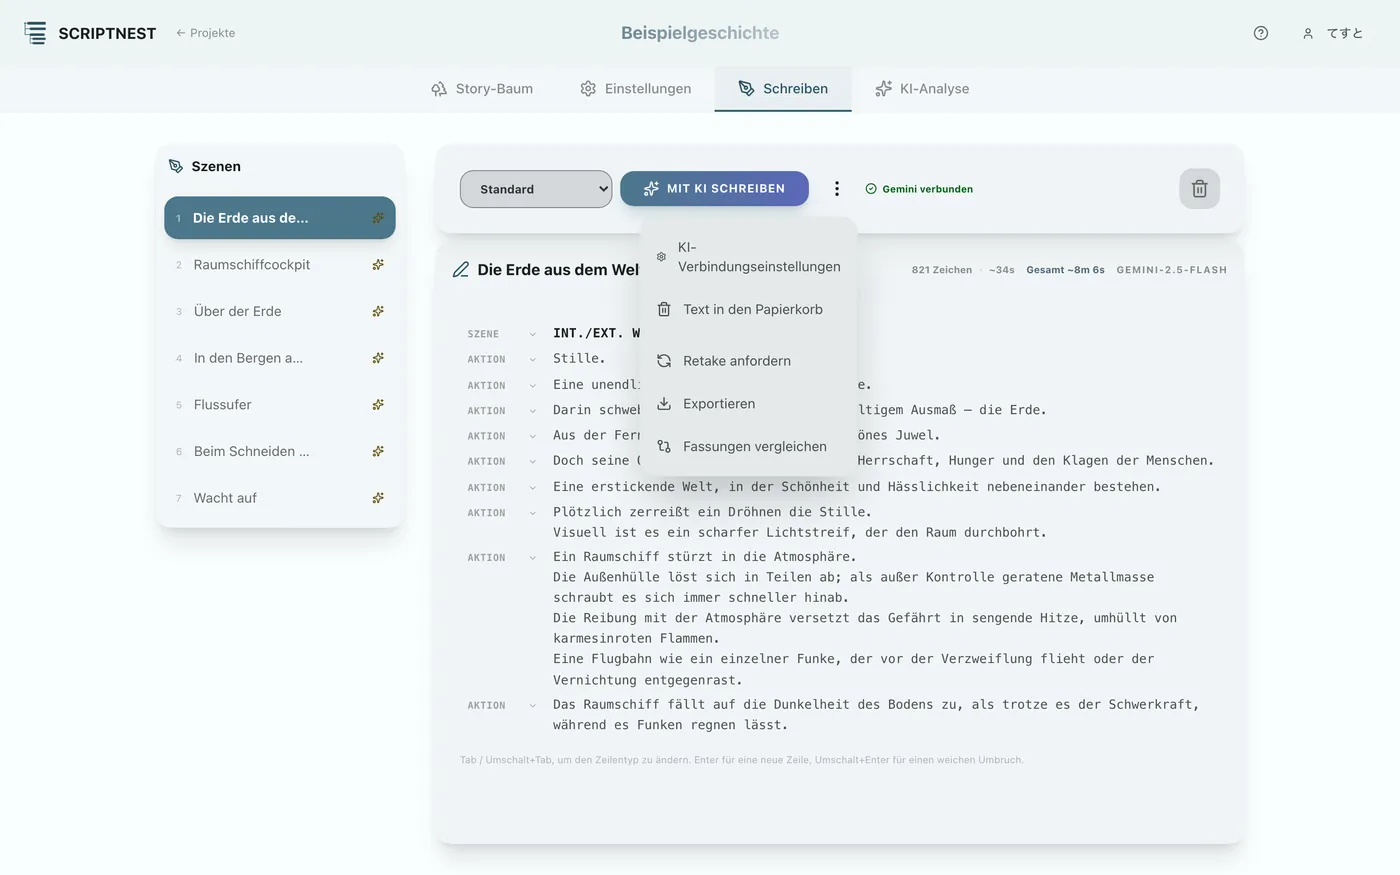This screenshot has height=875, width=1400.
Task: Open scene Beim Schneiden ...
Action: (x=280, y=451)
